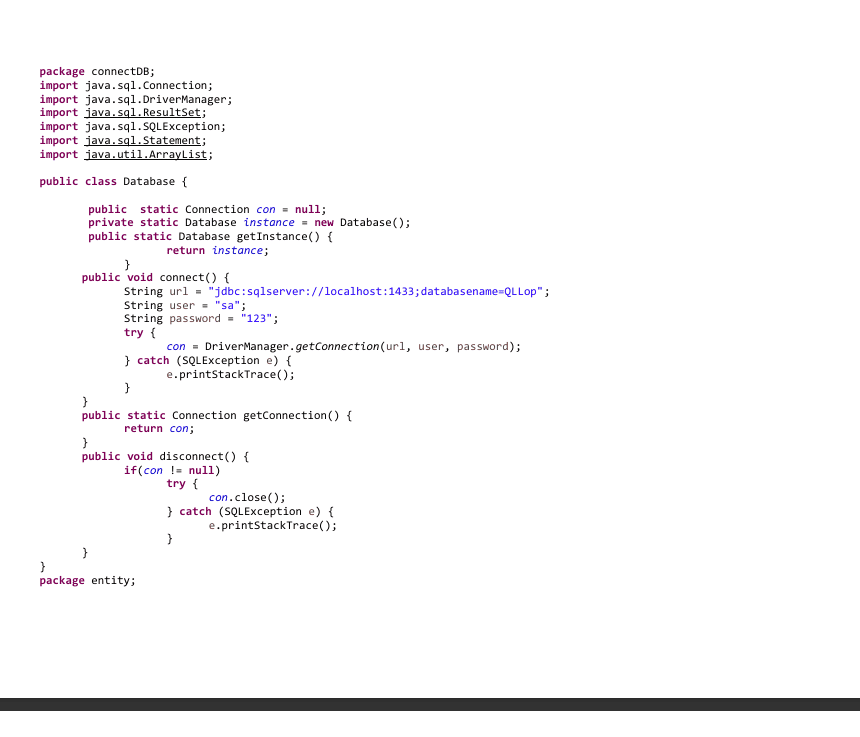Select the java.sql.DriverManager import line
Viewport: 860px width, 737px height.
(x=136, y=100)
